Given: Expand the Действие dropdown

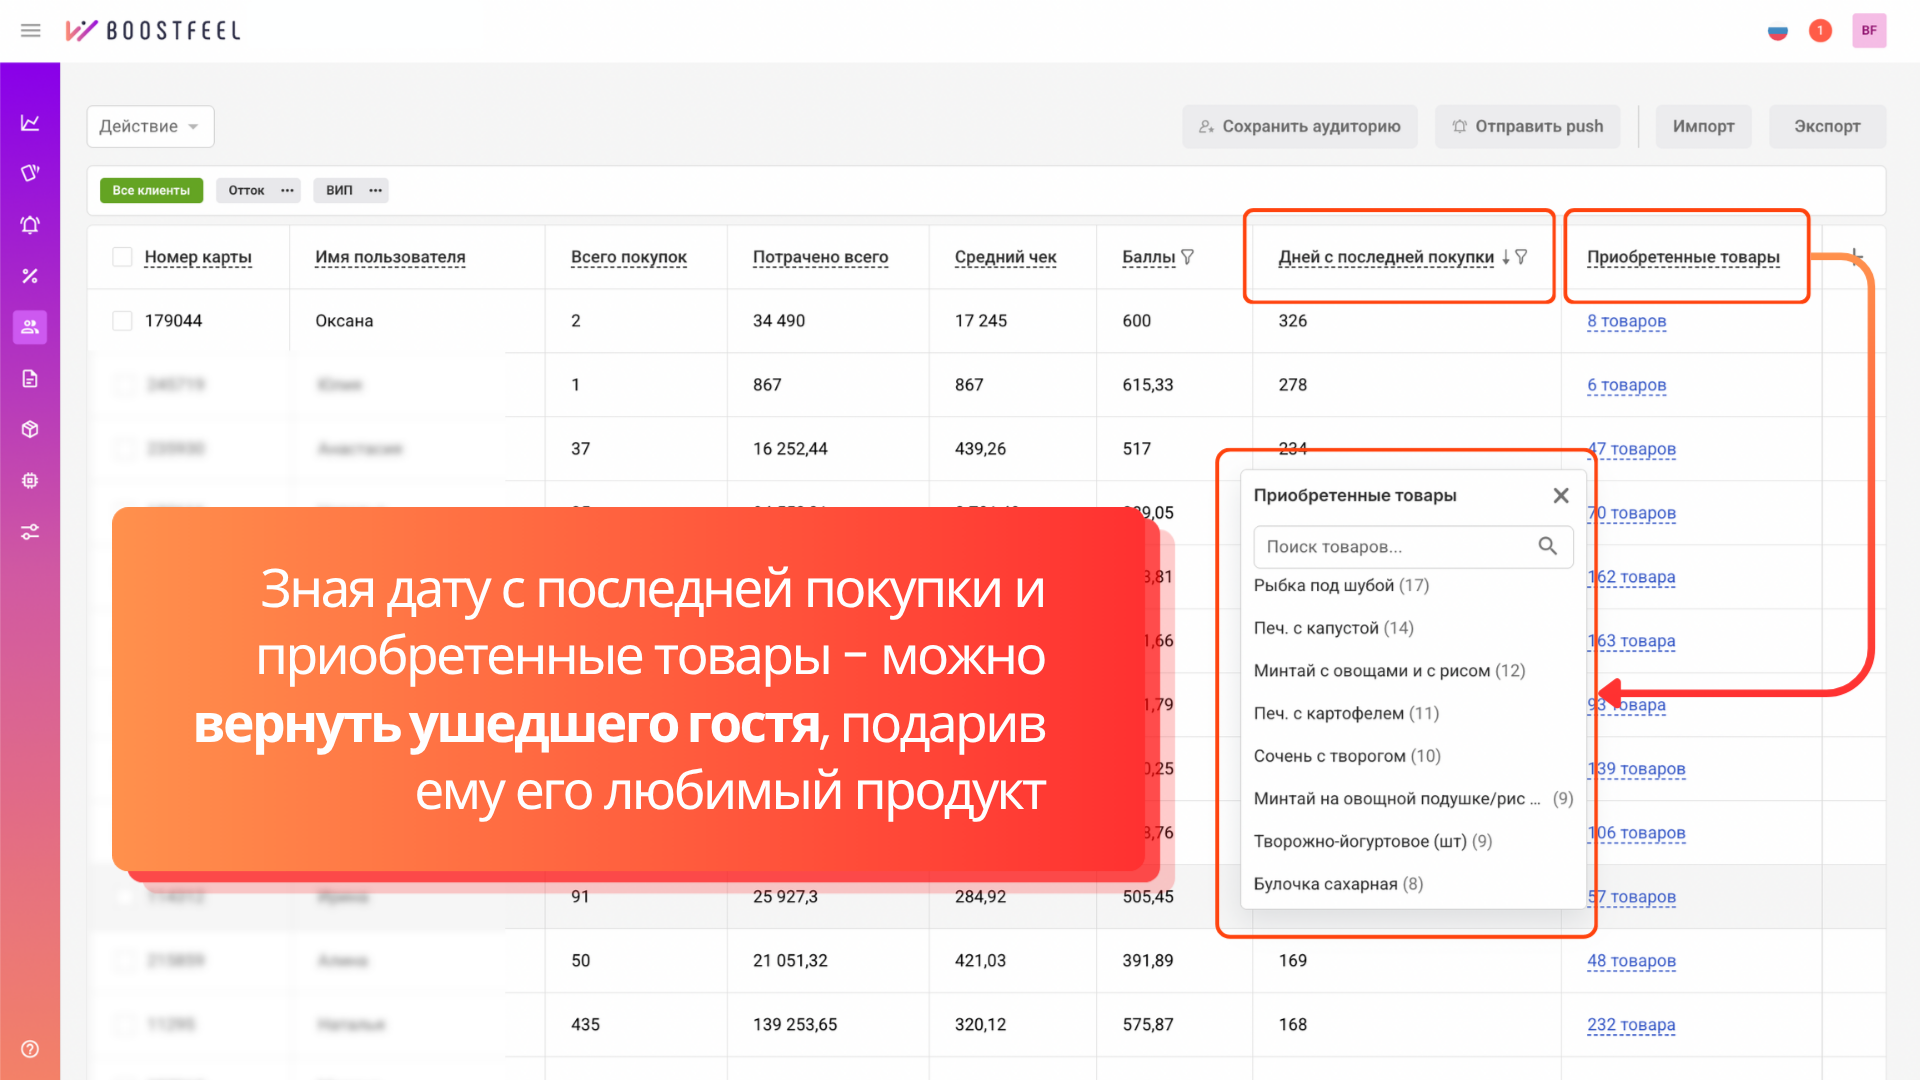Looking at the screenshot, I should click(x=150, y=126).
